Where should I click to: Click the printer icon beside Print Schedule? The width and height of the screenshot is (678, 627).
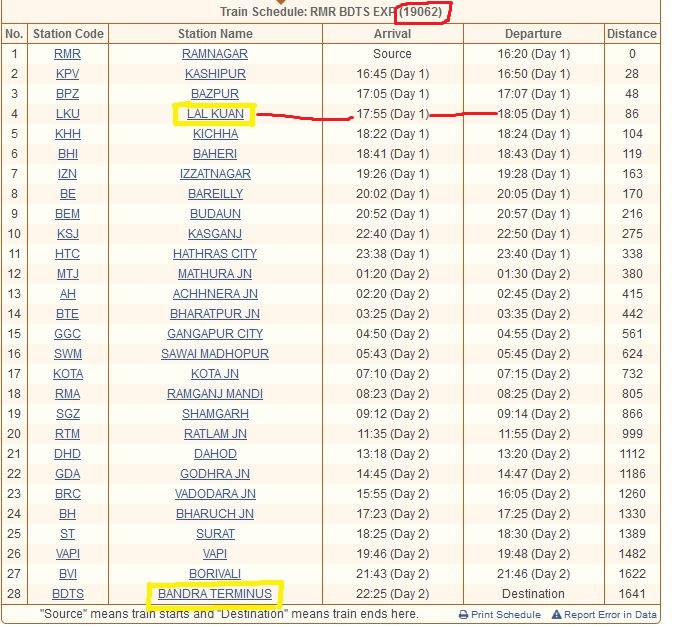463,614
